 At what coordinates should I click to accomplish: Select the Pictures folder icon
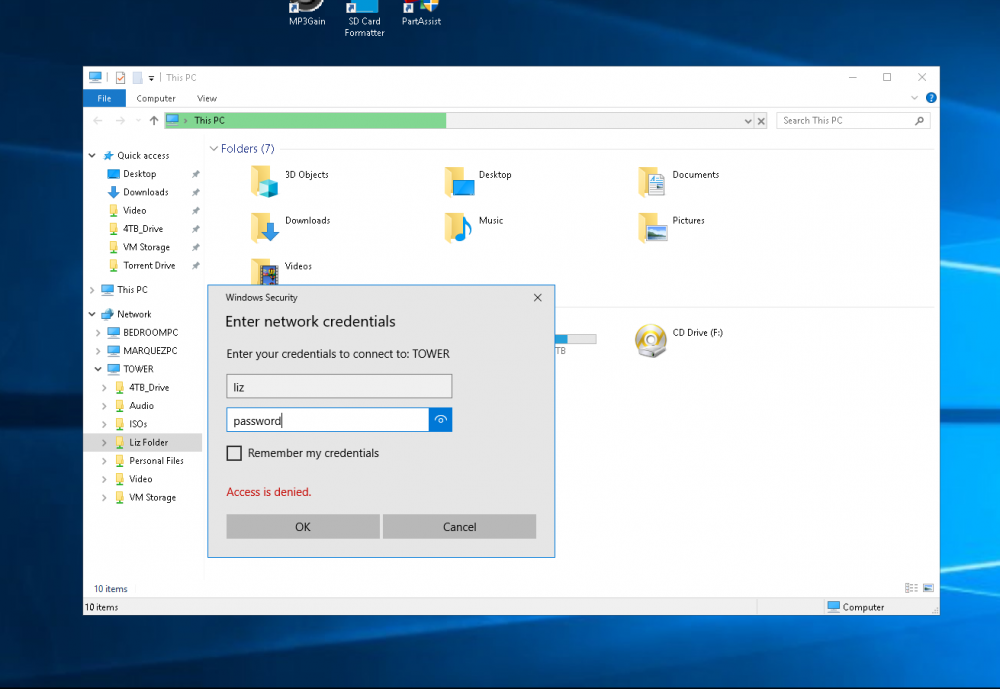coord(652,227)
